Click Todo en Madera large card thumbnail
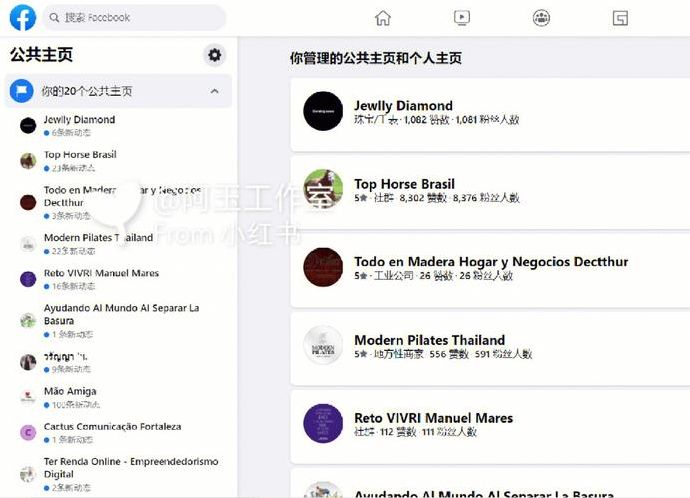 click(x=323, y=267)
